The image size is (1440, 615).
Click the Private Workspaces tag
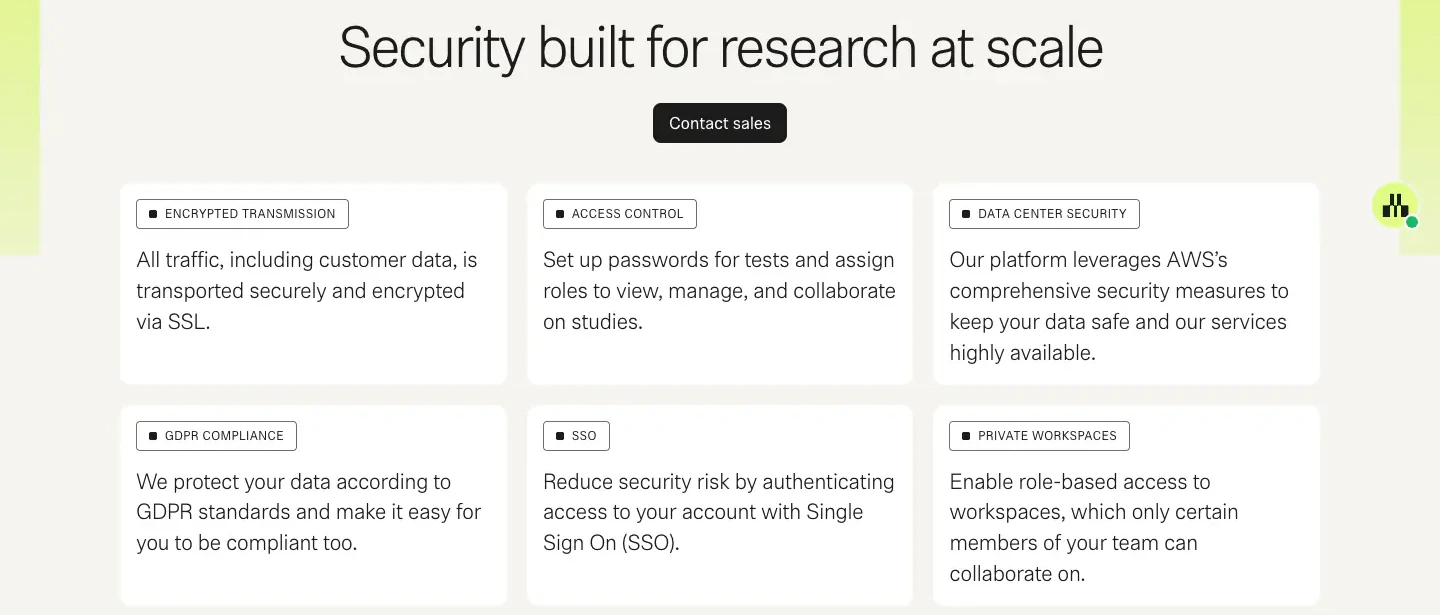[1039, 436]
